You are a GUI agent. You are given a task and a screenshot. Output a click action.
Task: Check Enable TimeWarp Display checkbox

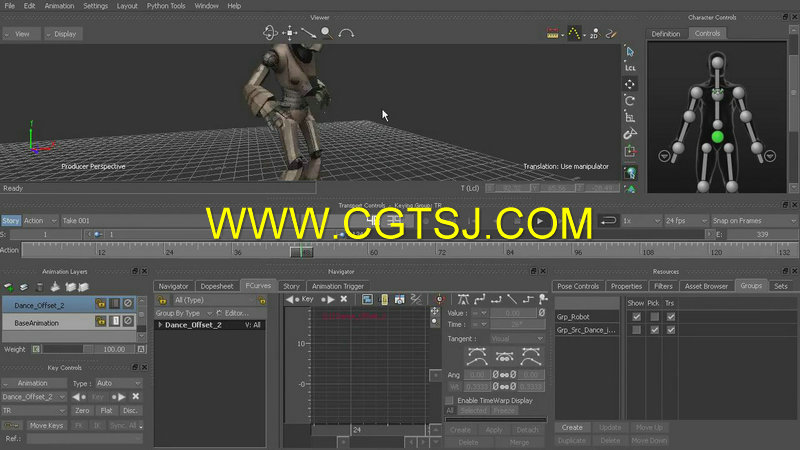449,401
